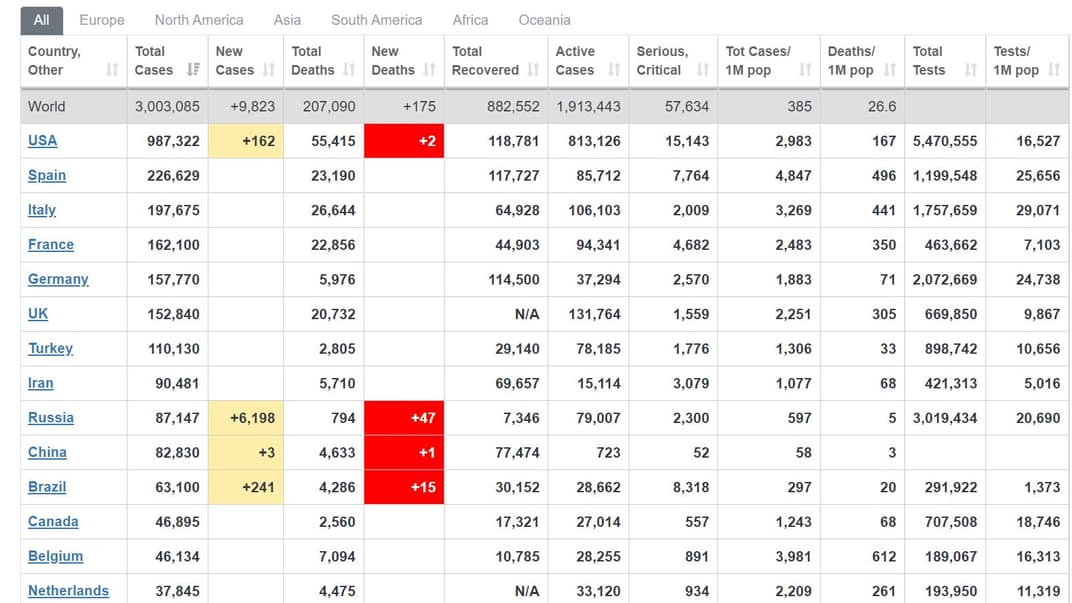Viewport: 1072px width, 603px height.
Task: Select Italy active cases 106,103
Action: point(595,211)
